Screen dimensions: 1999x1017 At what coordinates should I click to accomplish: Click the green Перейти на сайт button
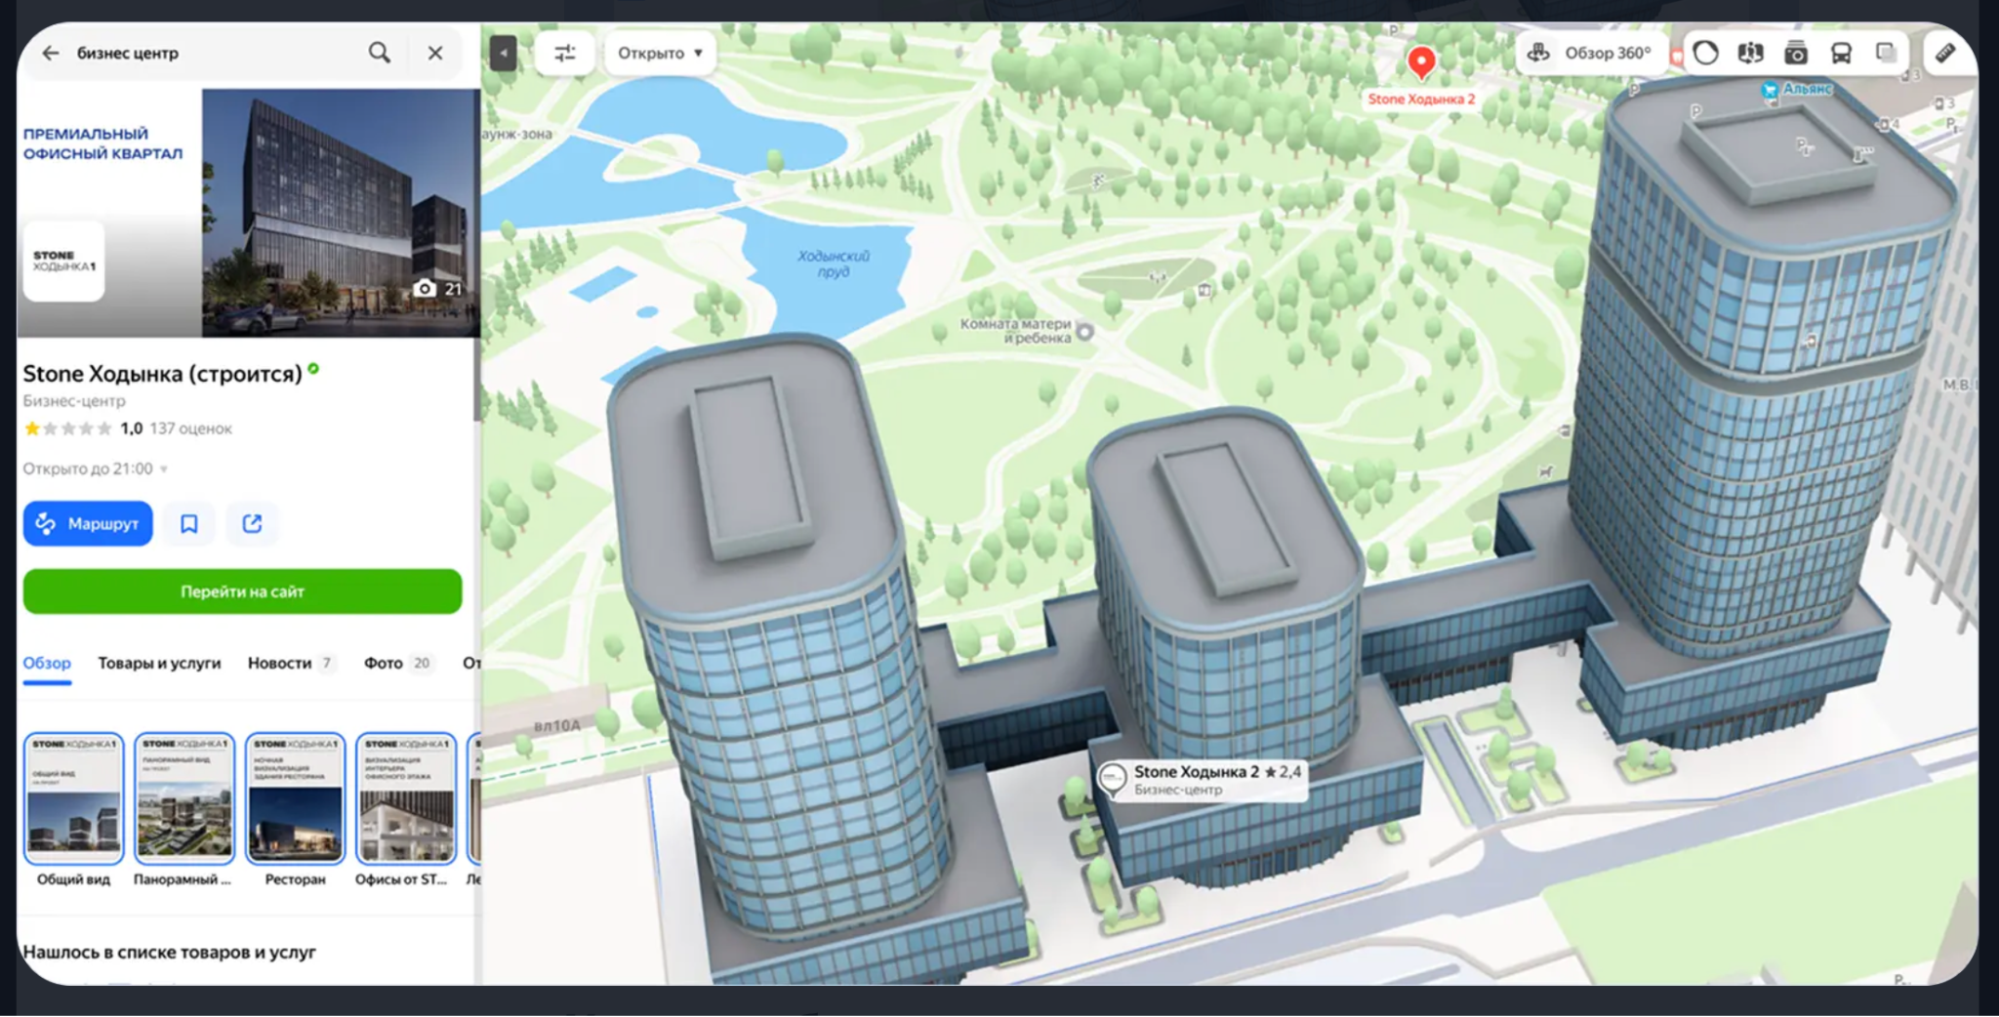pos(242,591)
